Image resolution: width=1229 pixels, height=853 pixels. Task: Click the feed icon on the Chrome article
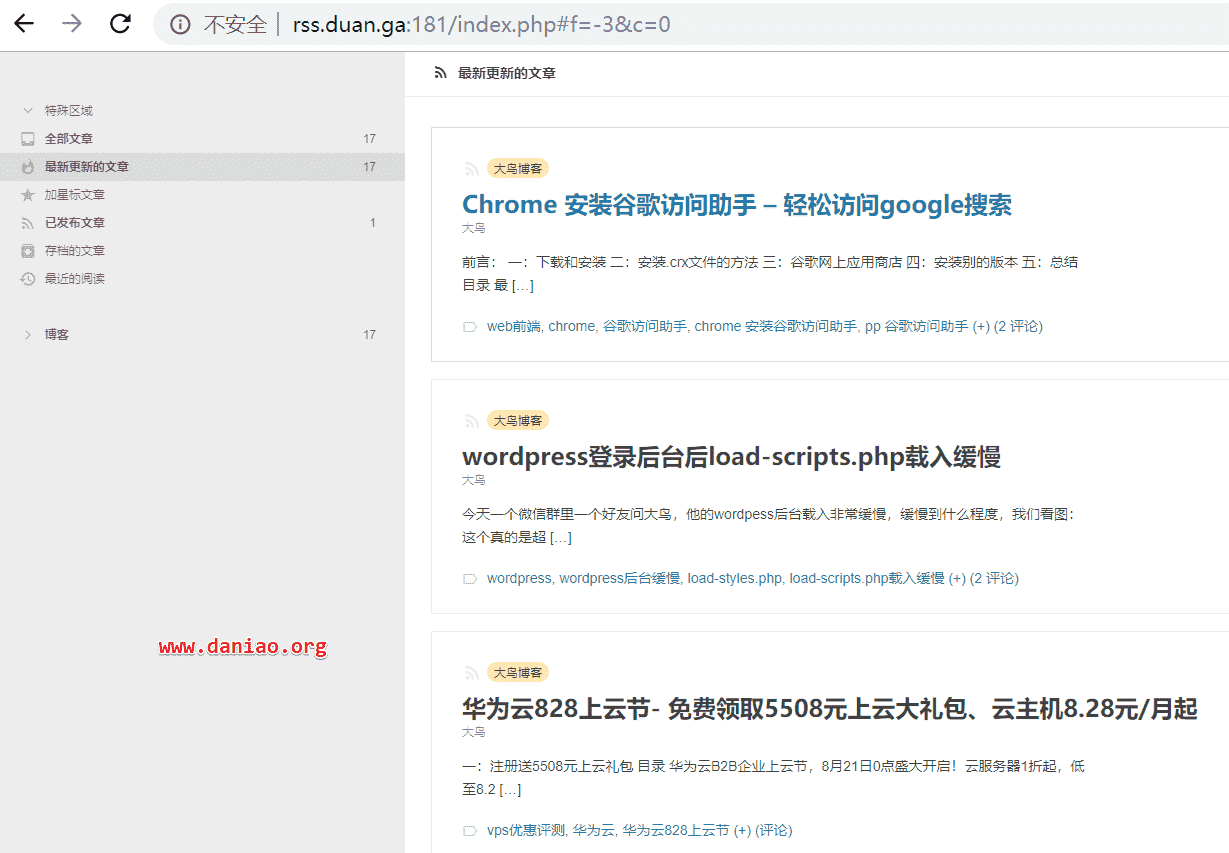pos(471,169)
